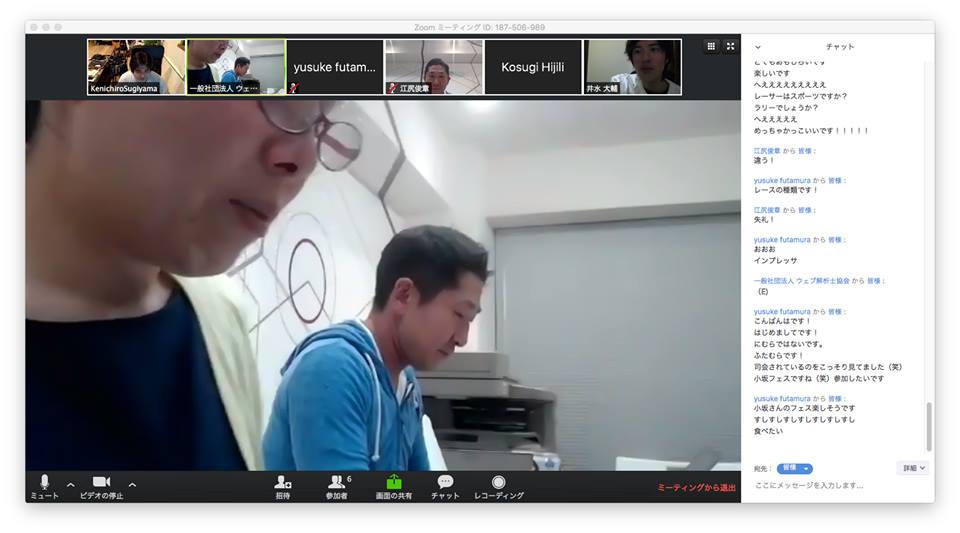Screen dimensions: 960x533
Task: Click the chat panel title チャット
Action: [839, 47]
